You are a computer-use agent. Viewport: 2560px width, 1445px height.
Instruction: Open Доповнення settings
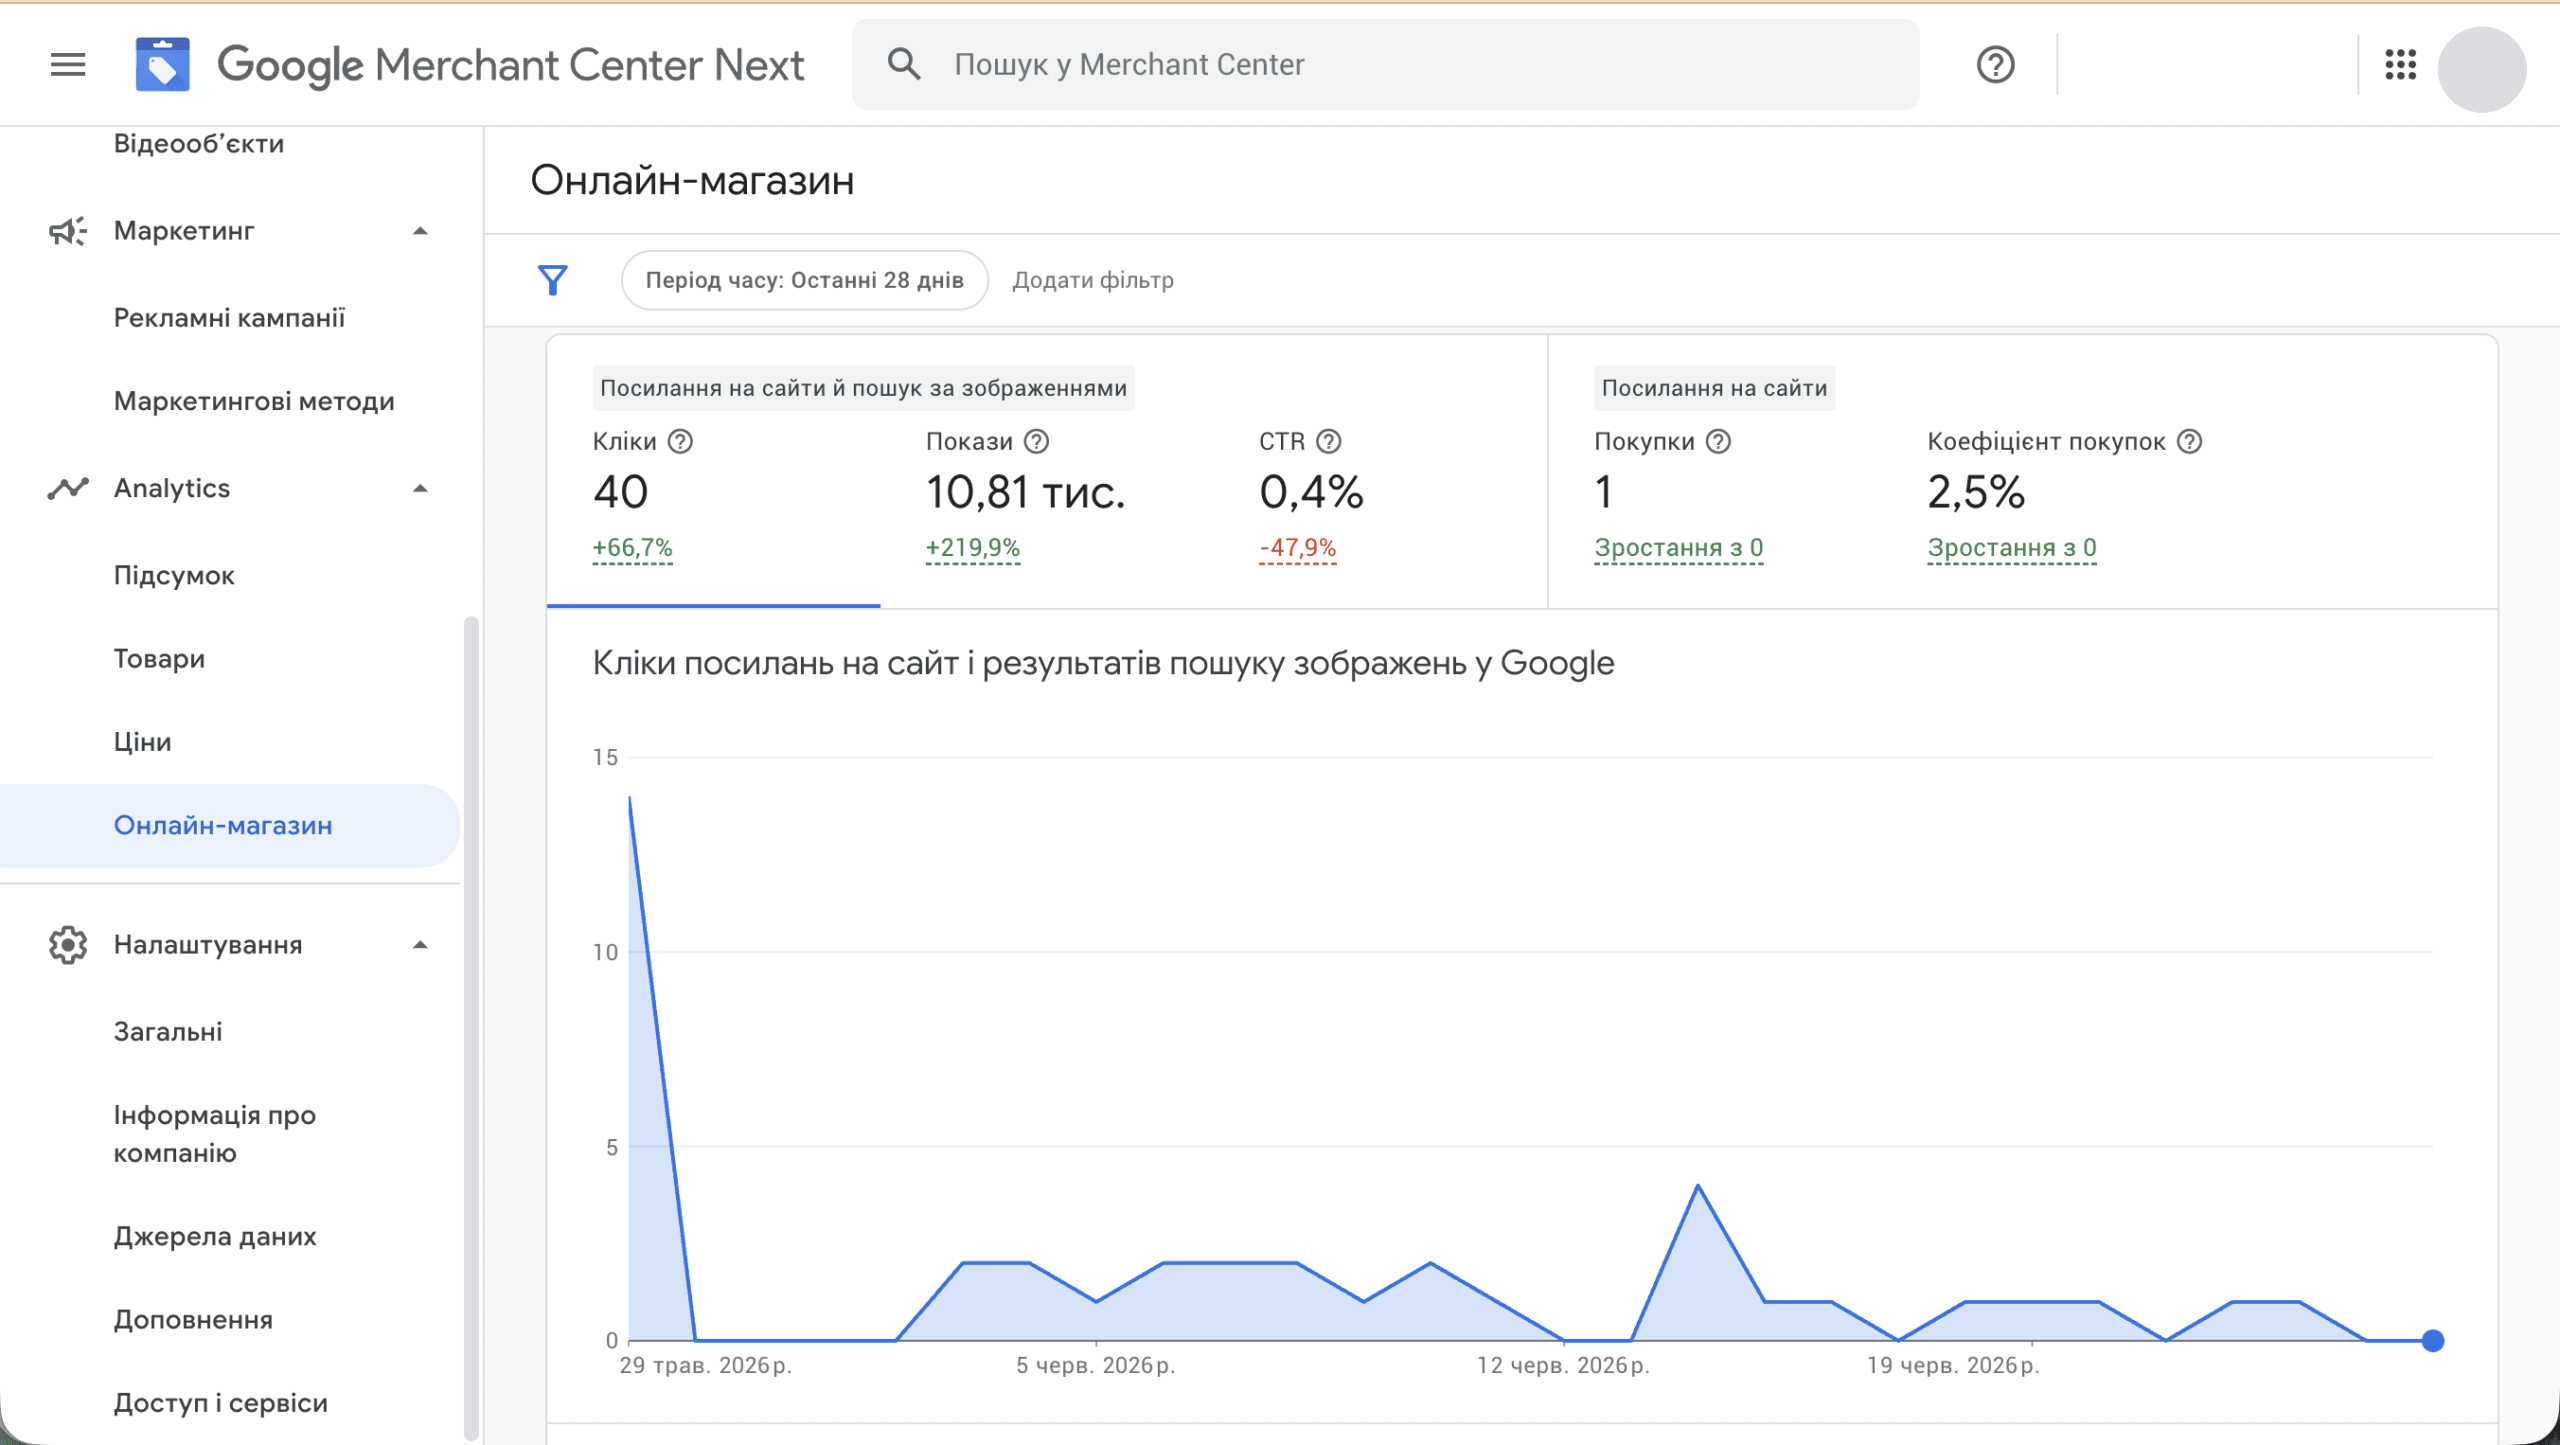point(193,1320)
